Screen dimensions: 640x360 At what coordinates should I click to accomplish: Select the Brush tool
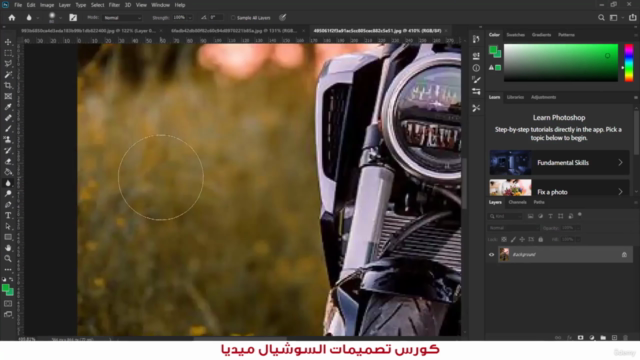8,129
